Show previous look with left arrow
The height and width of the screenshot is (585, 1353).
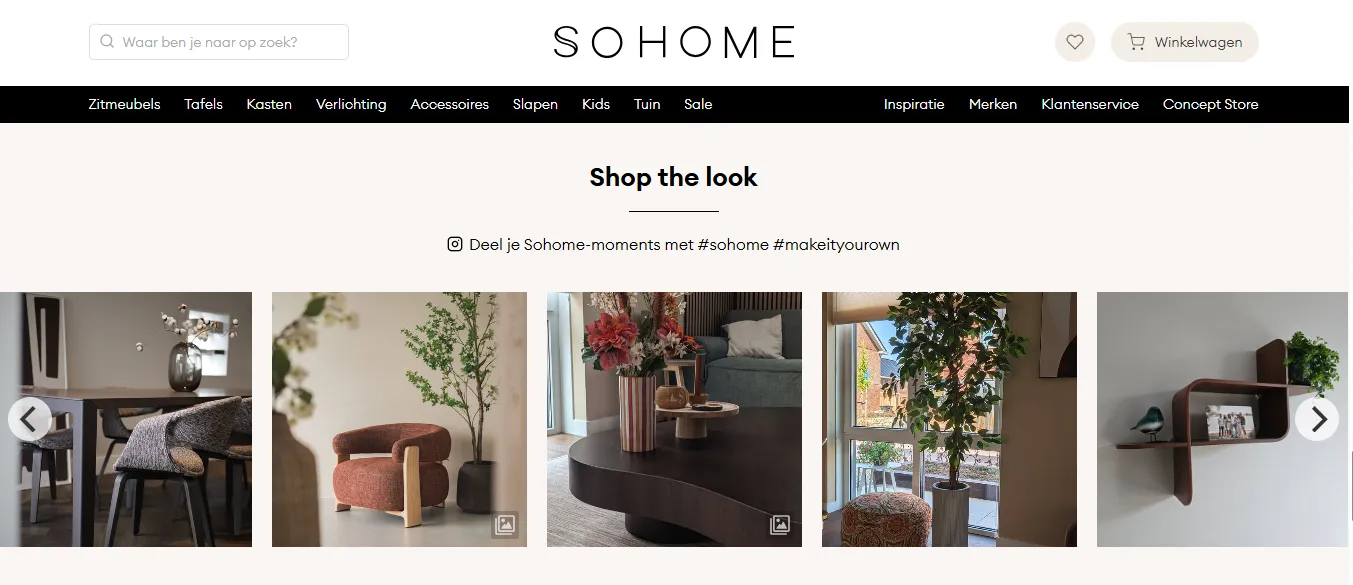(30, 419)
